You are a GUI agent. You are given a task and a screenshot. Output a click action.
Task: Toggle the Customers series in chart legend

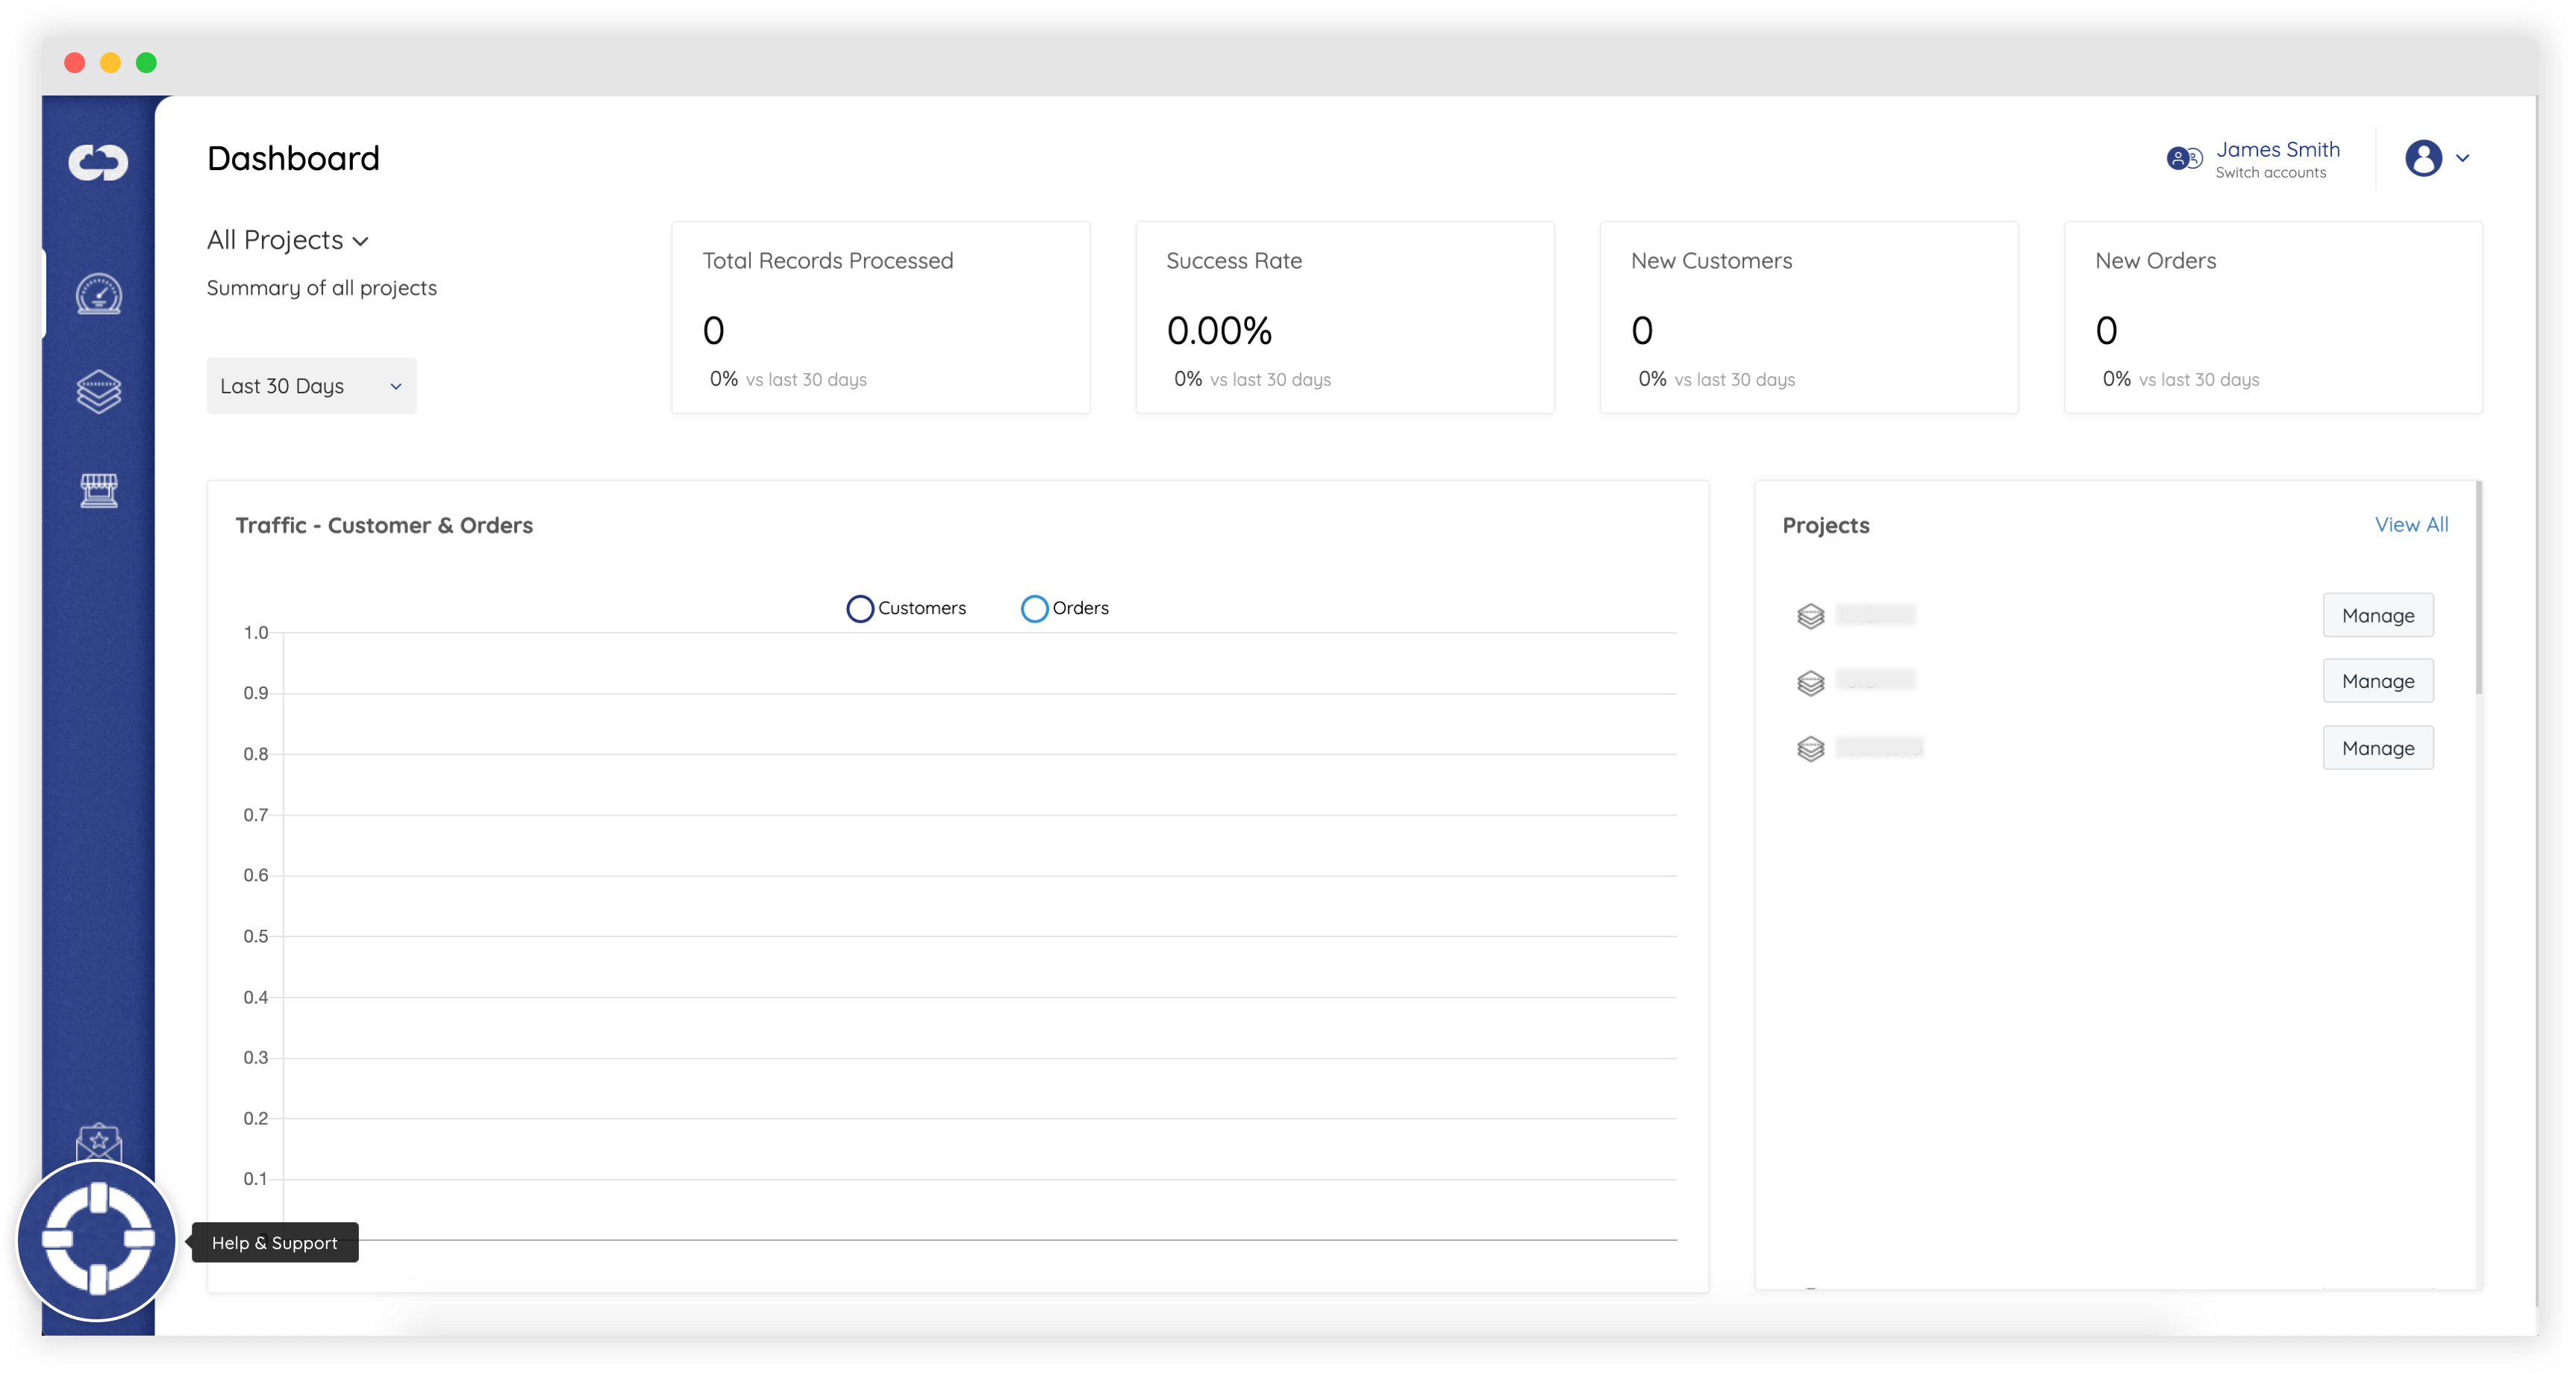pos(906,608)
